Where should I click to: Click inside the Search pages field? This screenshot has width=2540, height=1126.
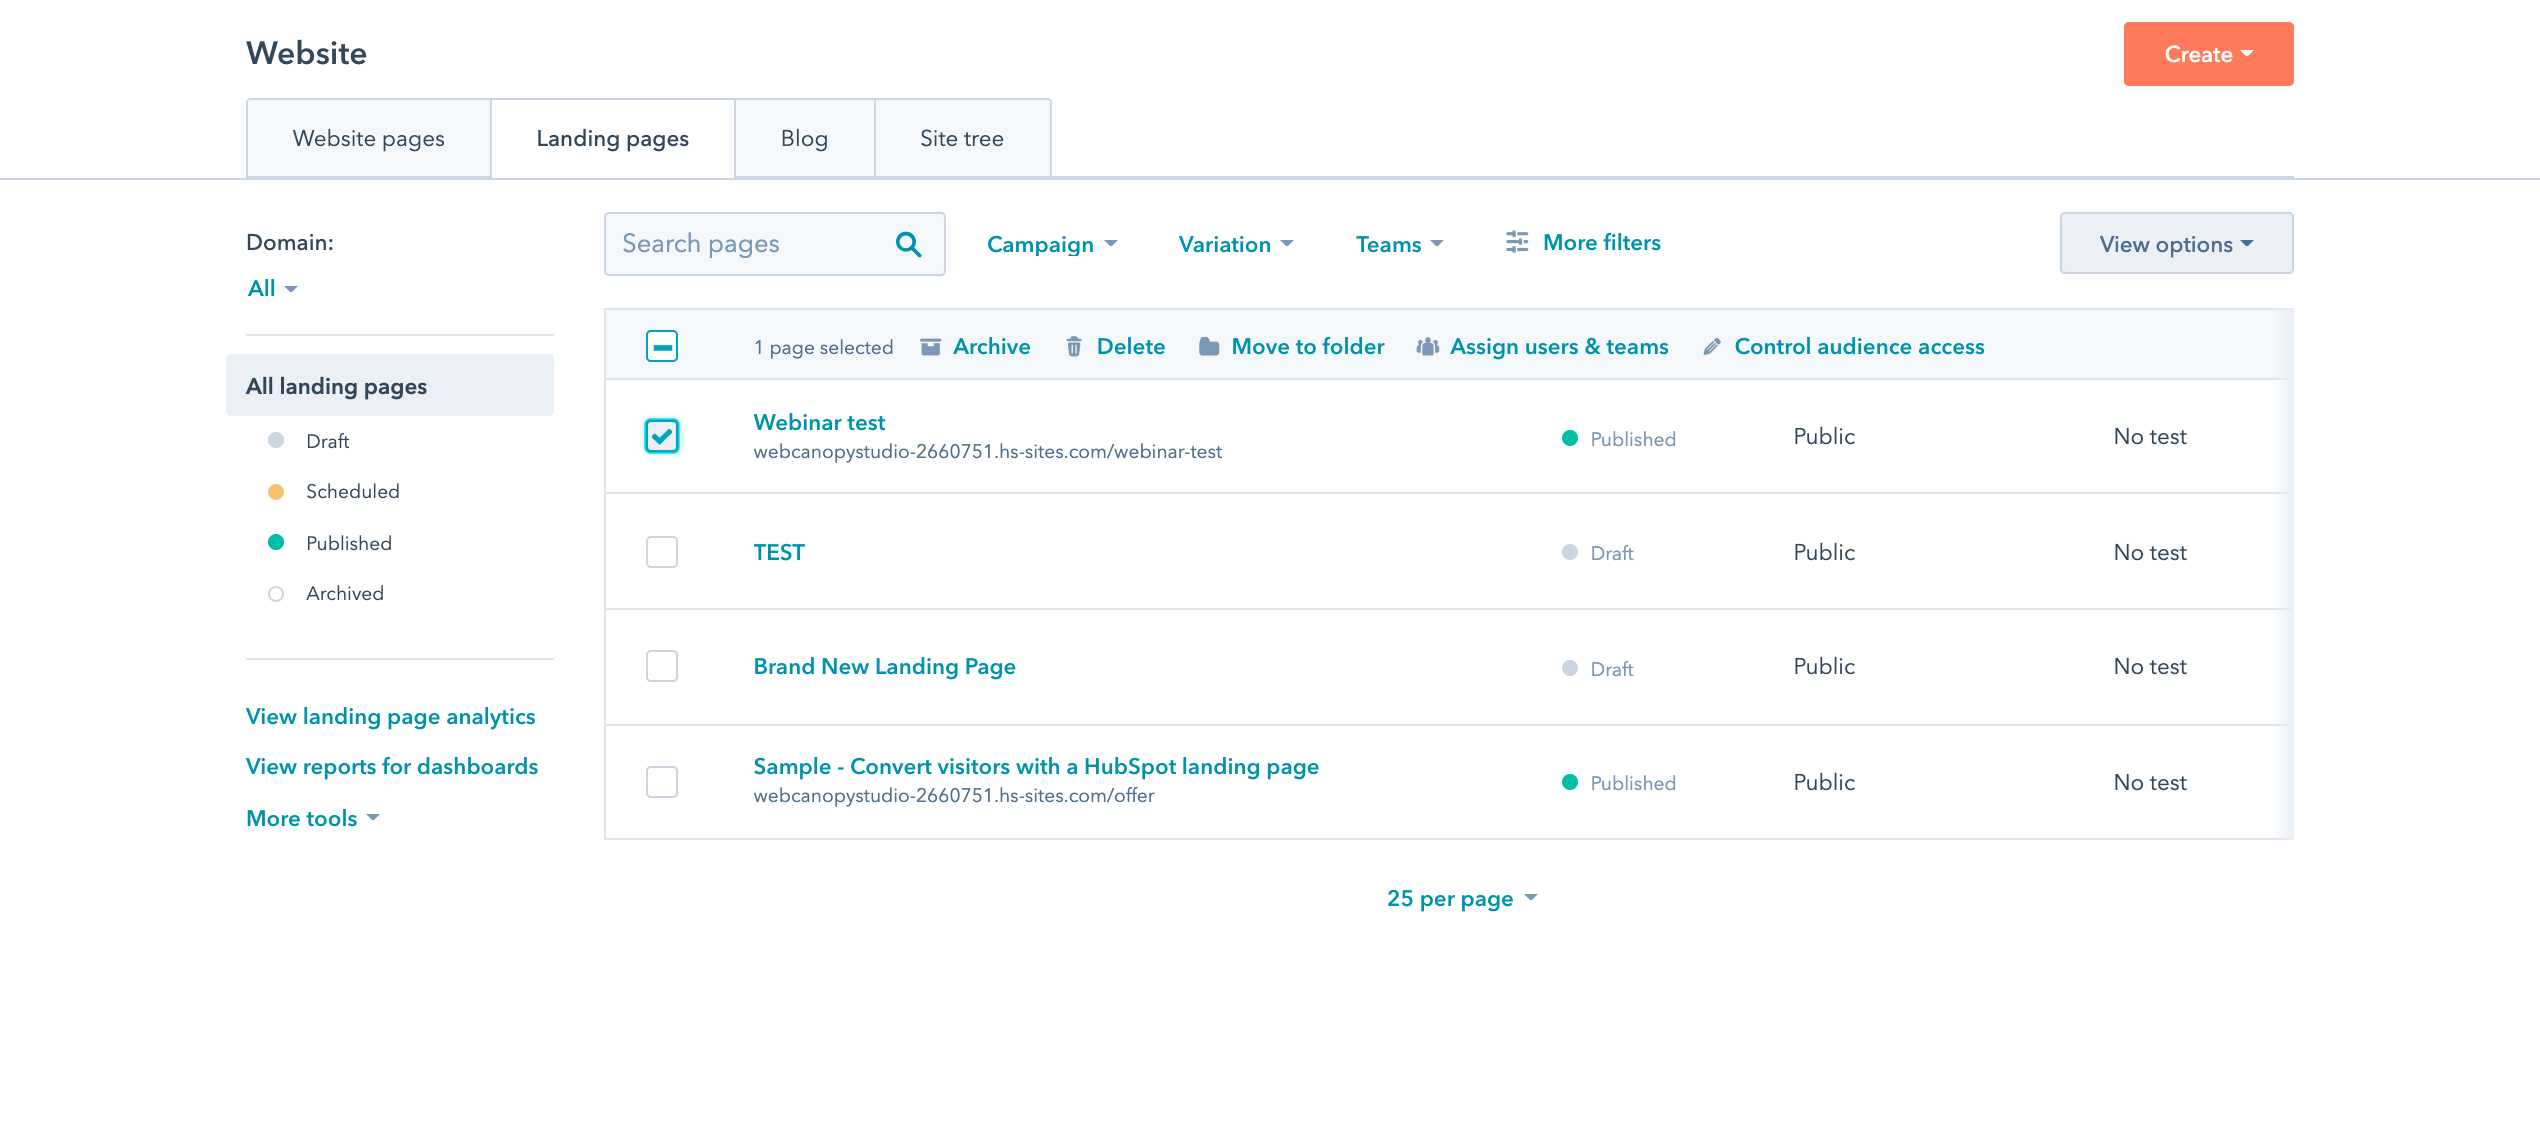coord(750,243)
